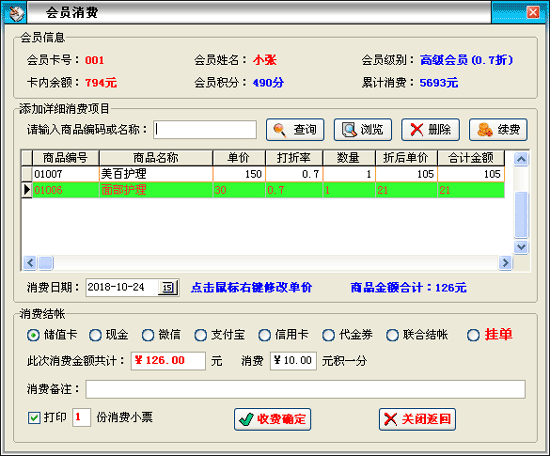Click the 消费备注 remarks input field
550x456 pixels.
pyautogui.click(x=305, y=389)
